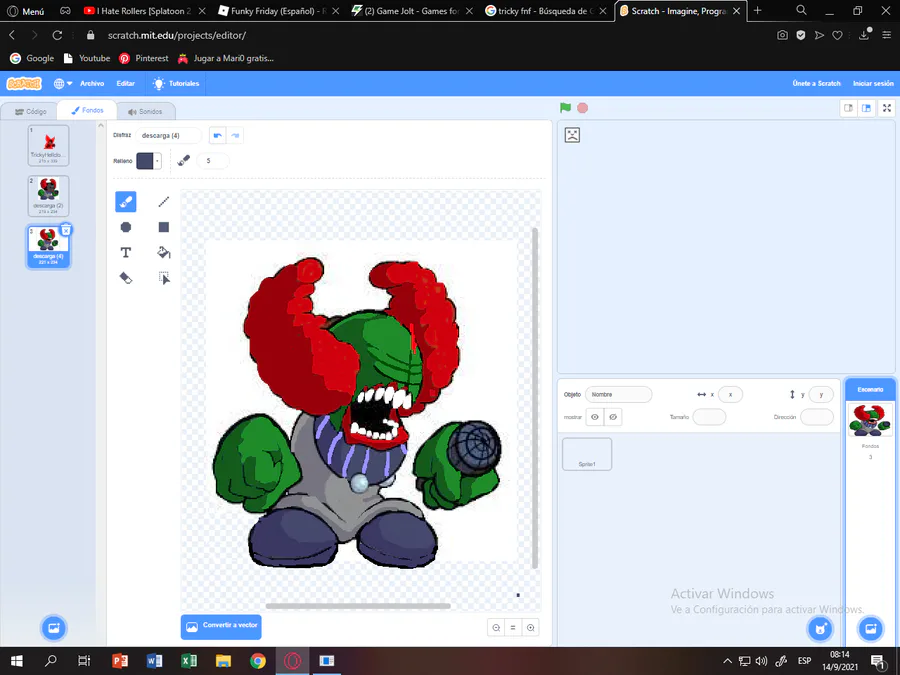Screen dimensions: 900x675
Task: Click the Choose a Backdrop button near stage
Action: (870, 629)
